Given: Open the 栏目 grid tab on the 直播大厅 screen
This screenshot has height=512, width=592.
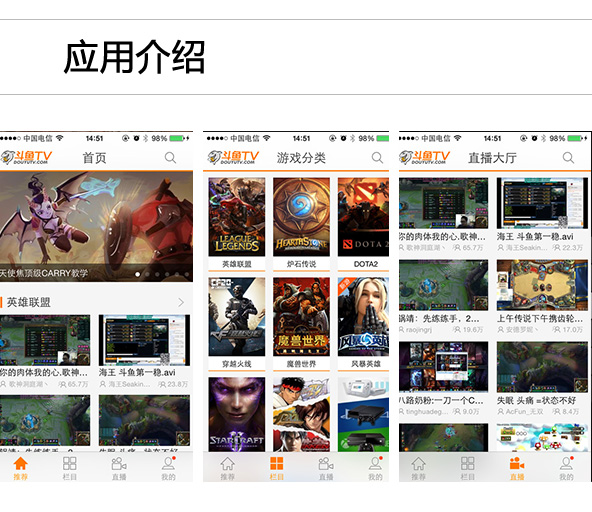Looking at the screenshot, I should [467, 468].
